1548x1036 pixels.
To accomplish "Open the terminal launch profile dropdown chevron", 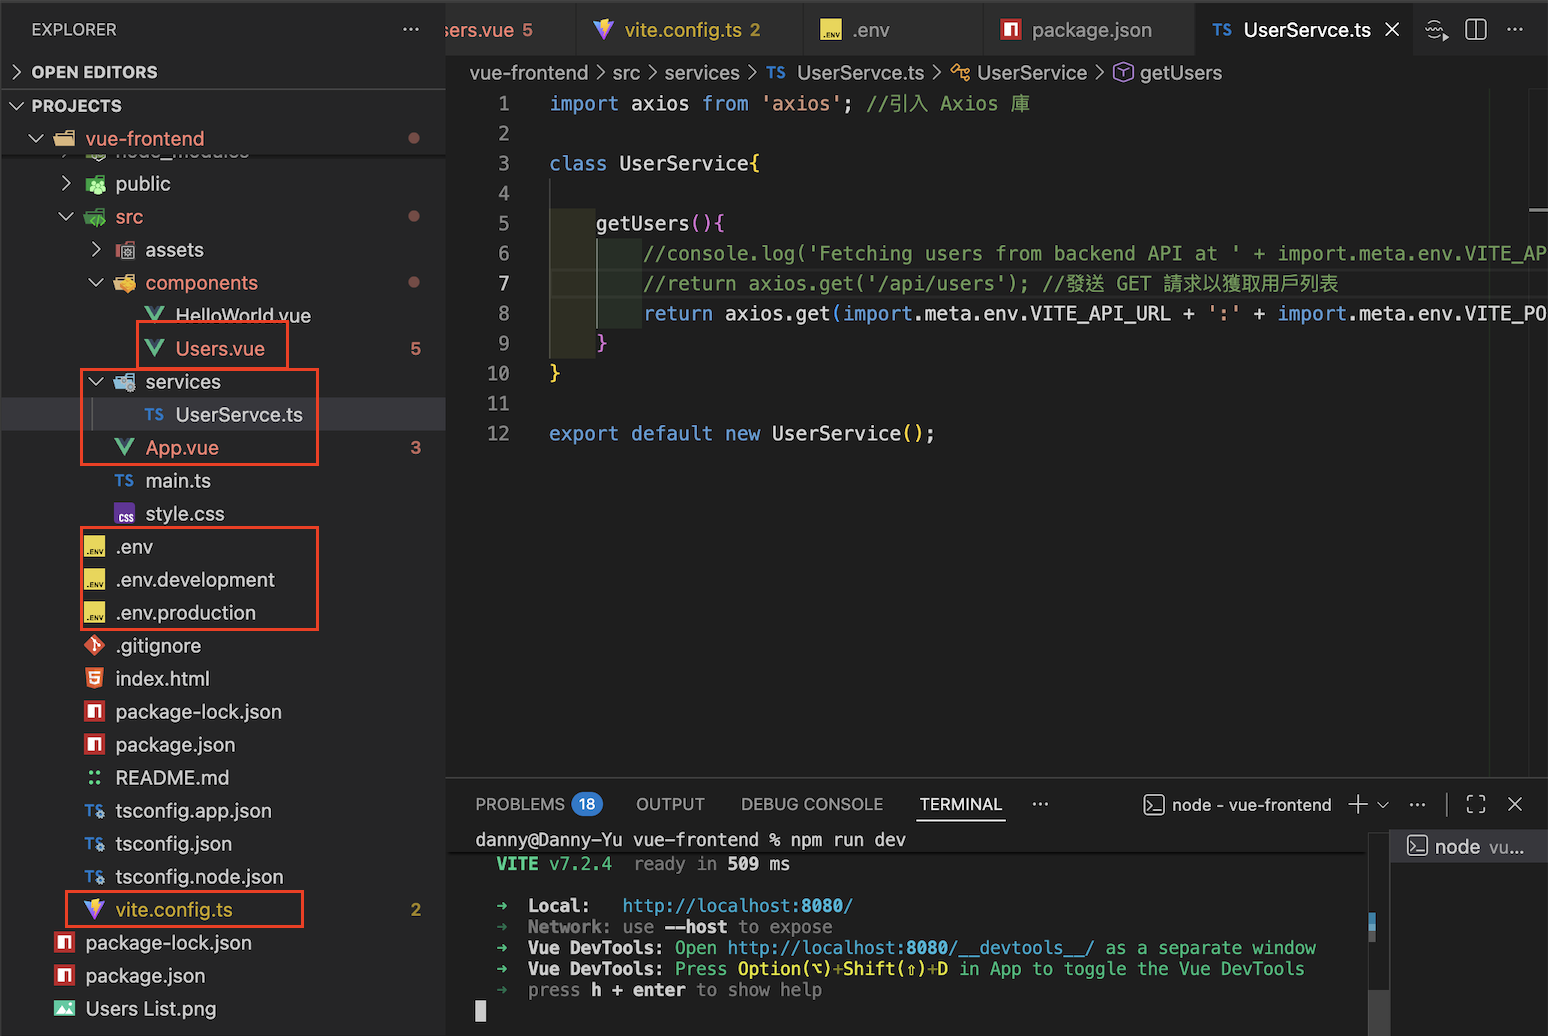I will point(1383,804).
